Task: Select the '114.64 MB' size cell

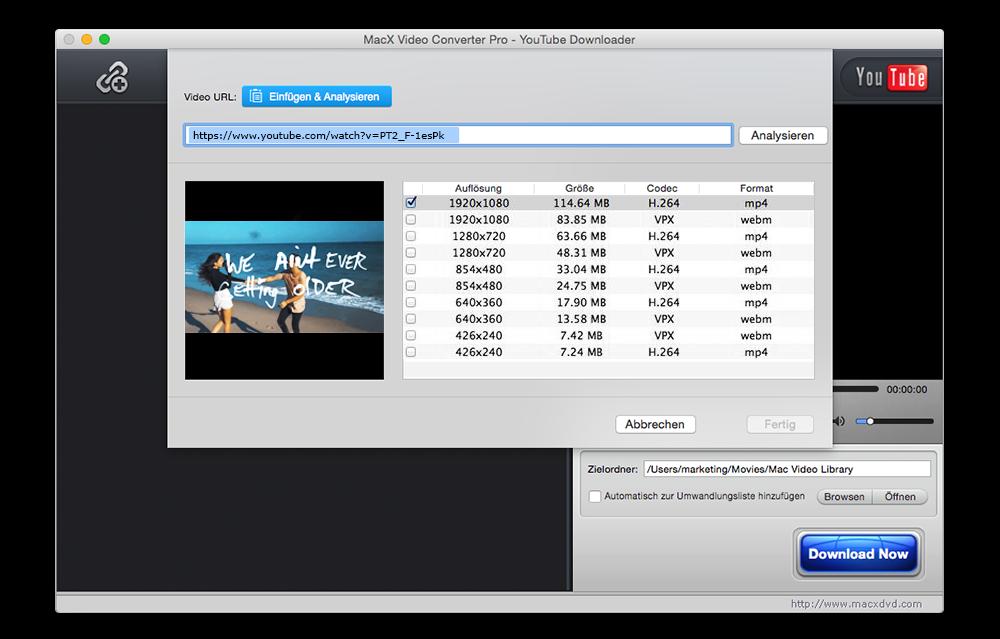Action: [581, 203]
